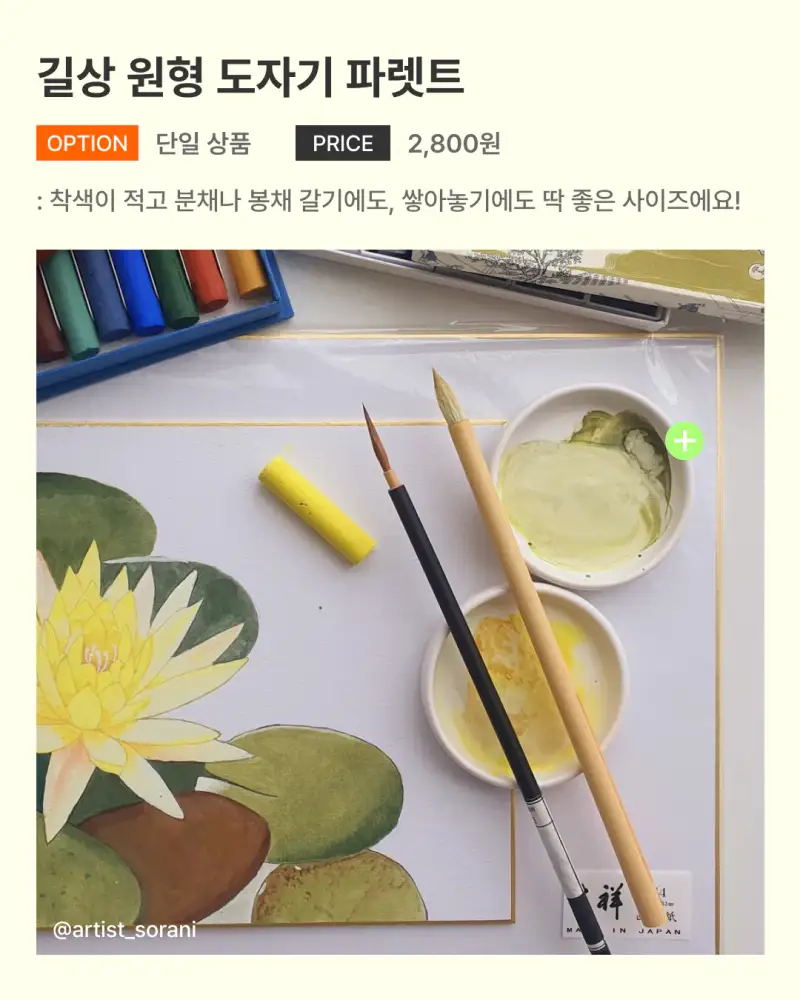Open the @artist_sorani credit link
The height and width of the screenshot is (1000, 800).
124,930
